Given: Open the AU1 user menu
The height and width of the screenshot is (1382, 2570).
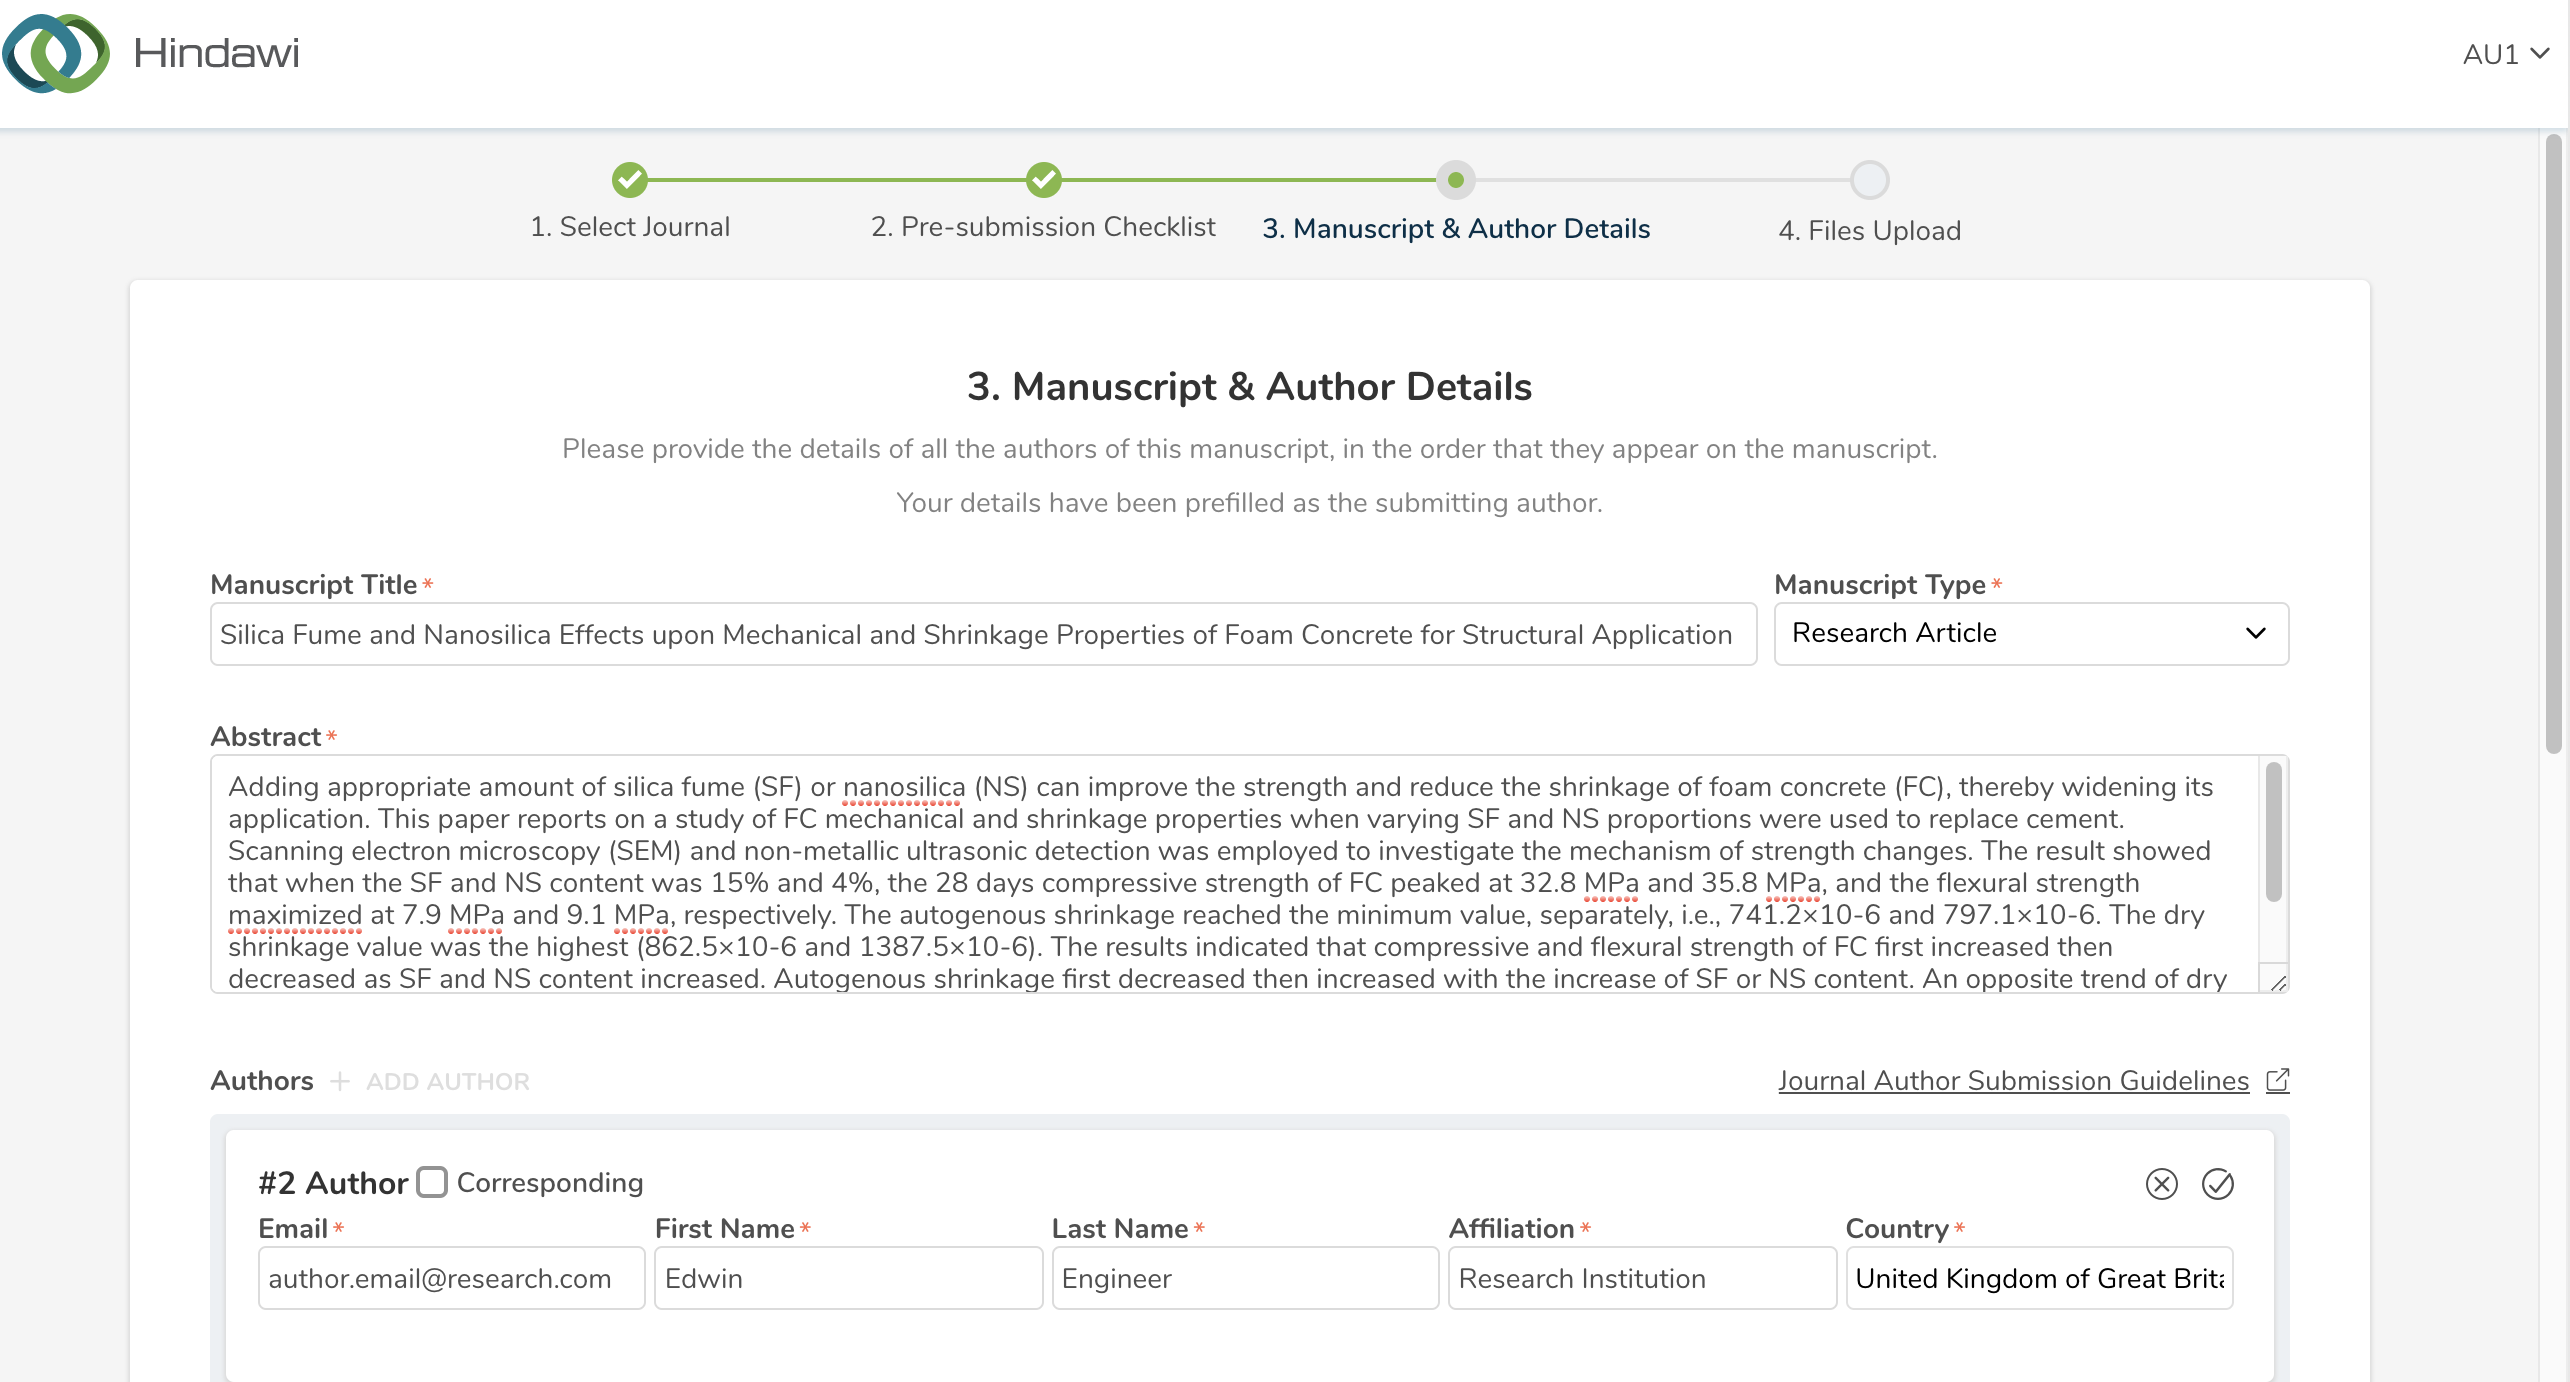Looking at the screenshot, I should (x=2505, y=54).
